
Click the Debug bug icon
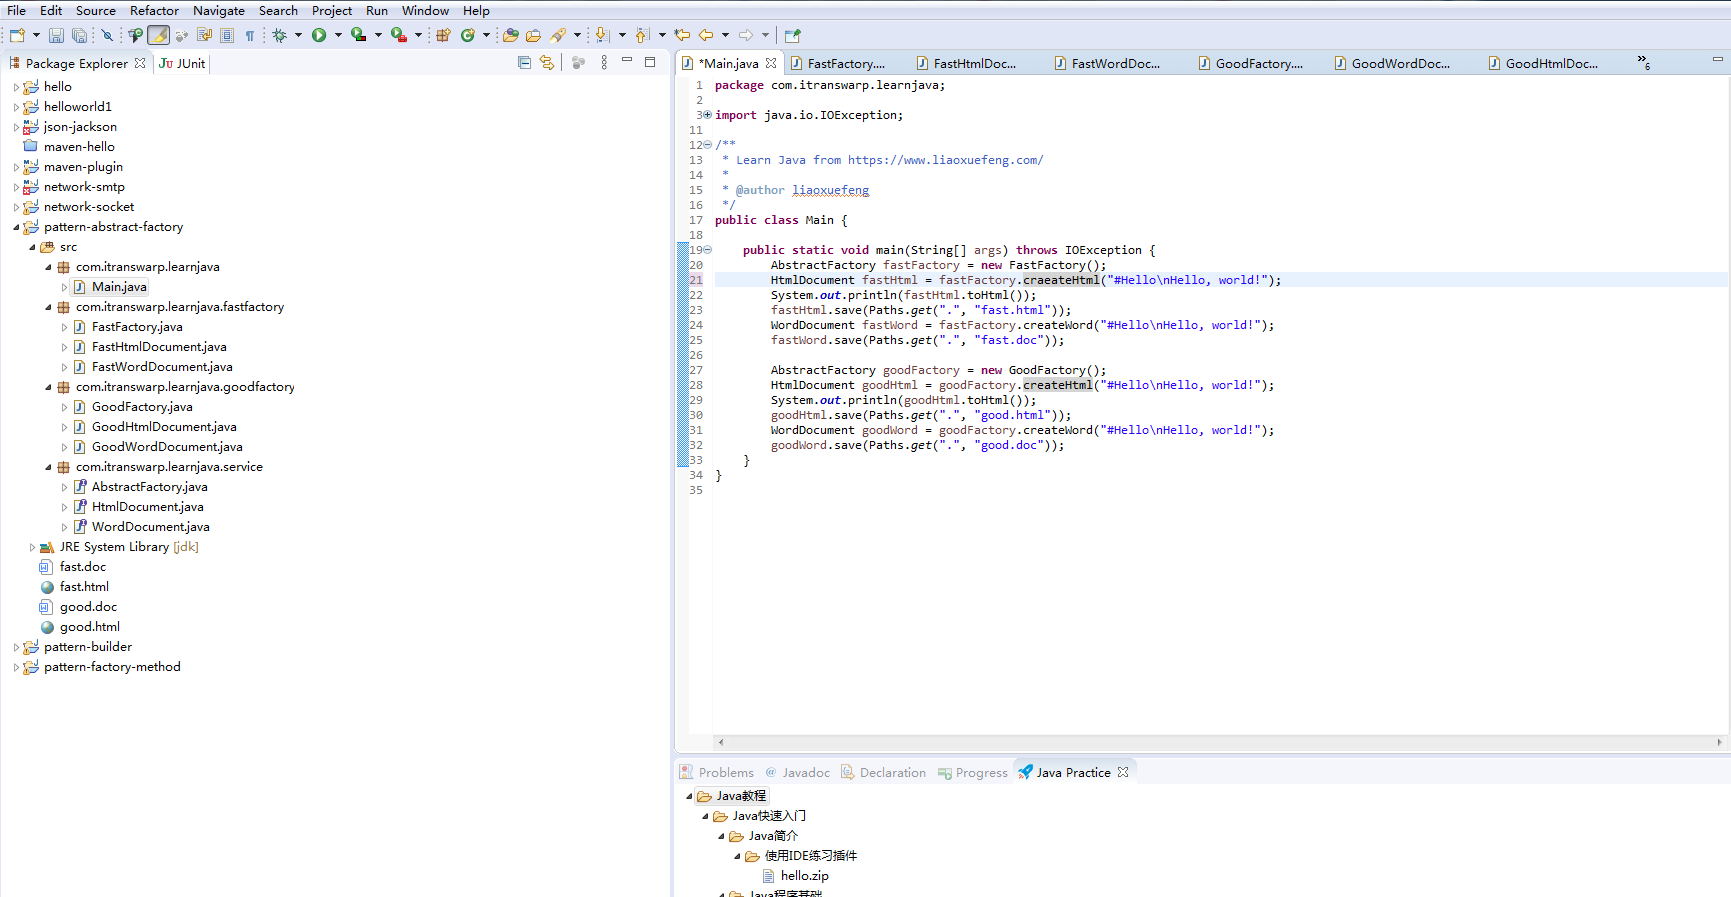(280, 35)
